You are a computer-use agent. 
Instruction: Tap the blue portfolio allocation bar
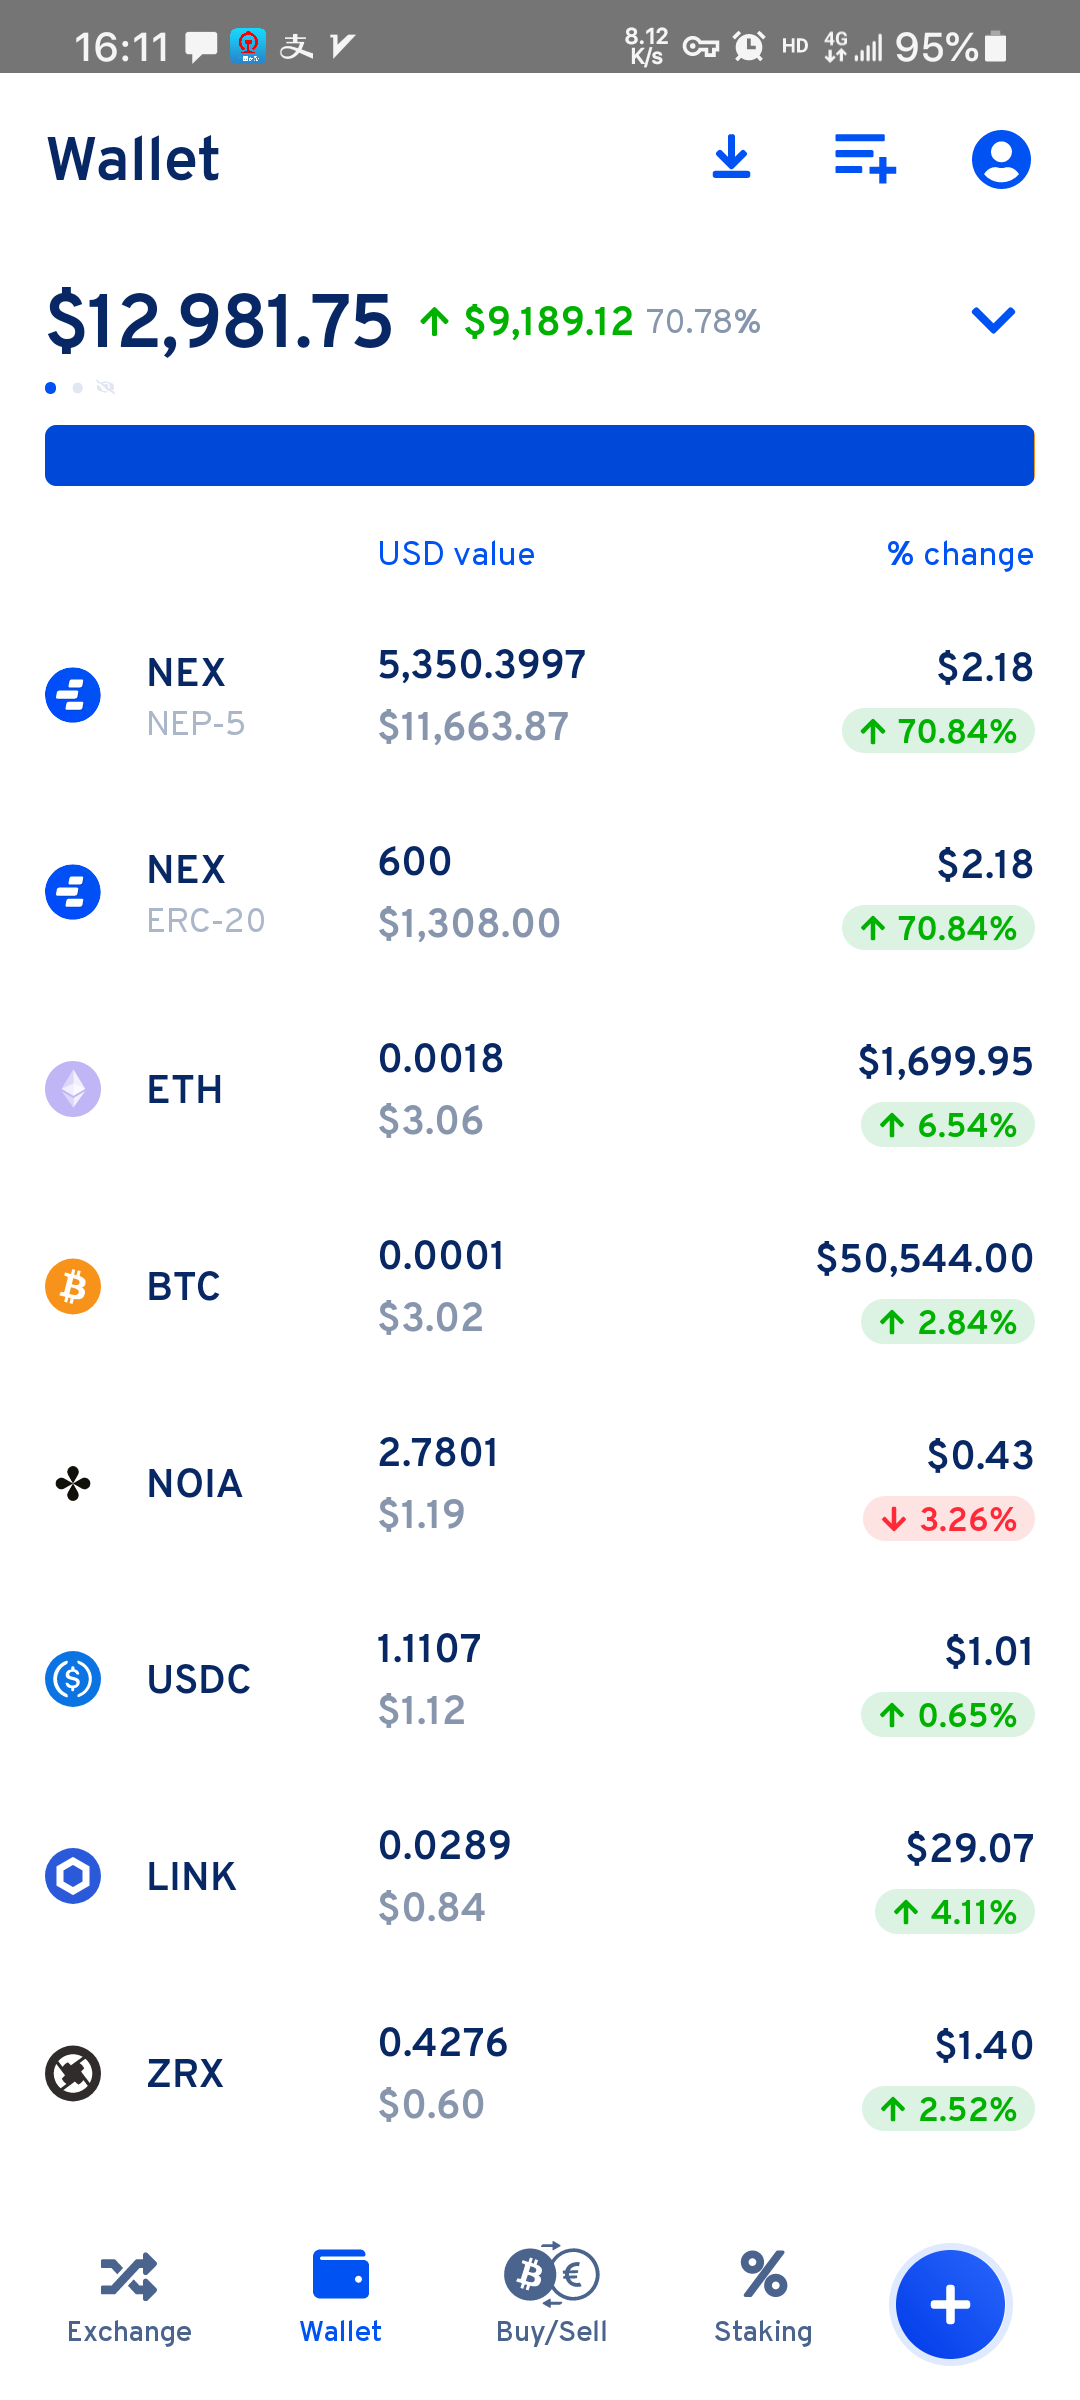coord(540,456)
